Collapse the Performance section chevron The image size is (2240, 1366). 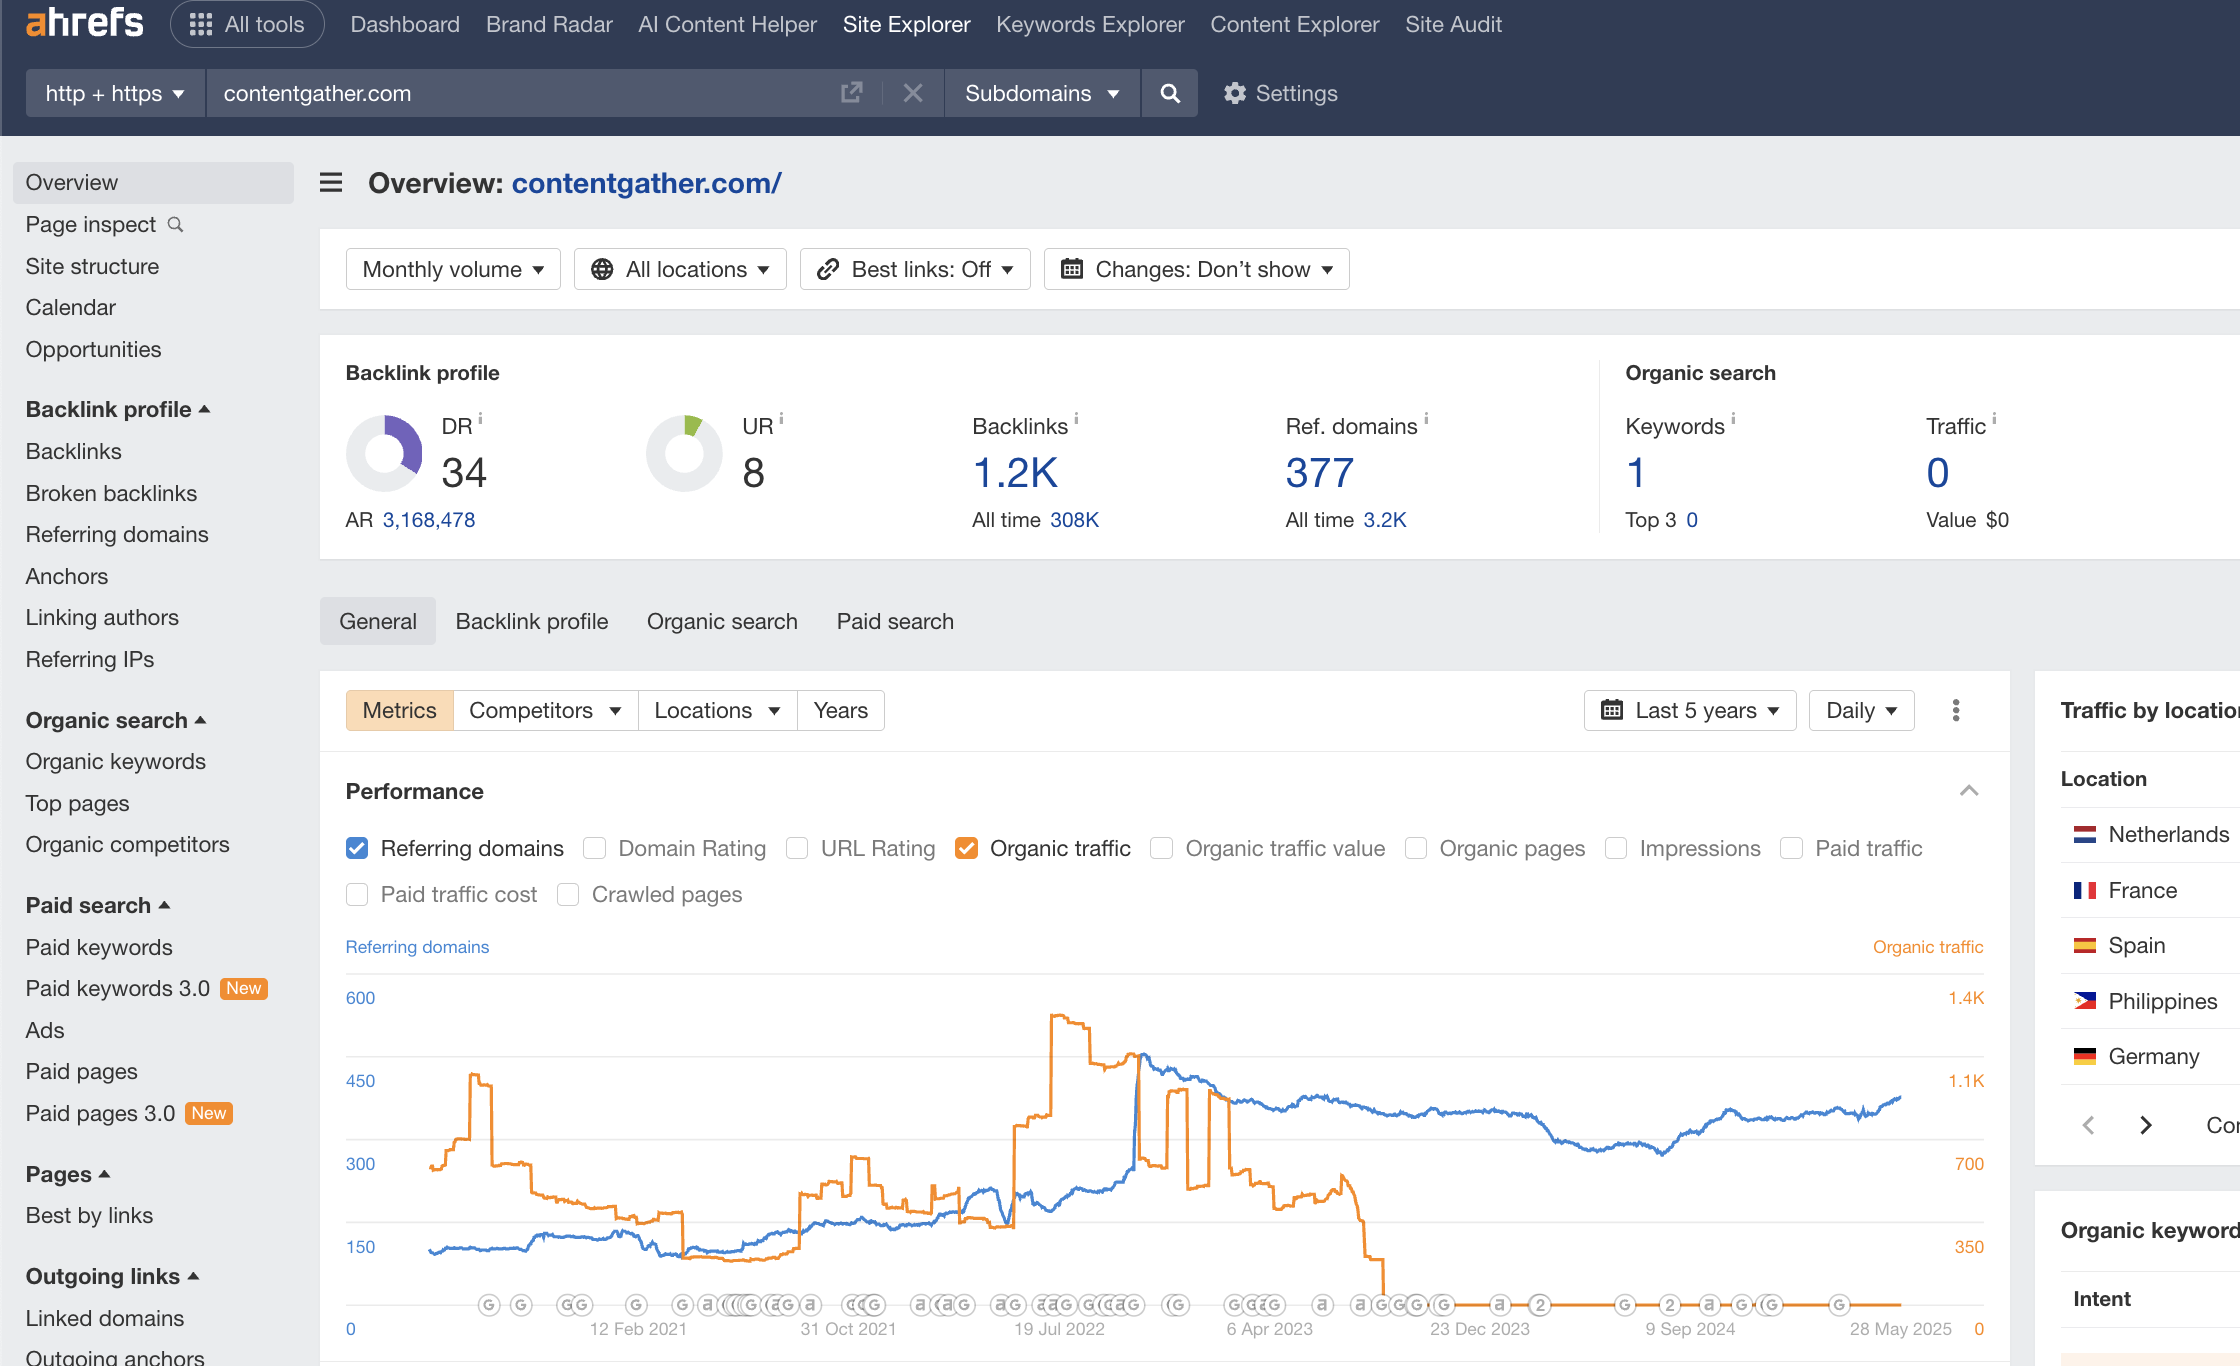coord(1969,791)
